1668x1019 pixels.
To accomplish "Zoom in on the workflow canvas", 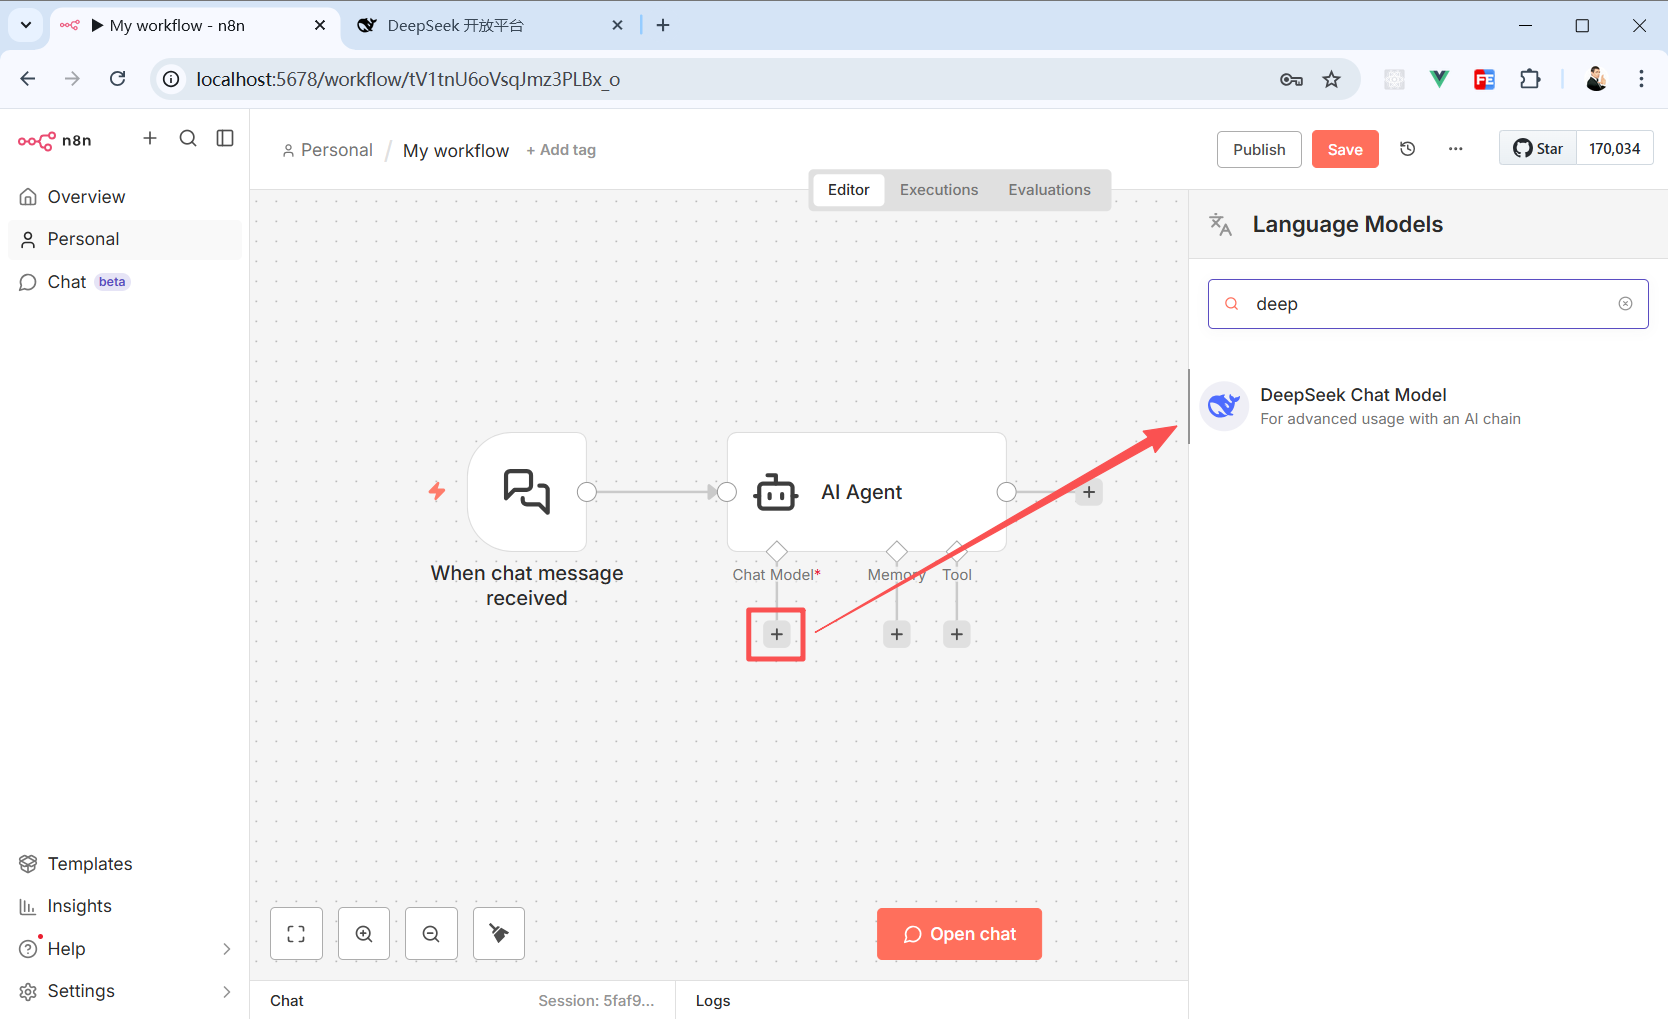I will 364,934.
